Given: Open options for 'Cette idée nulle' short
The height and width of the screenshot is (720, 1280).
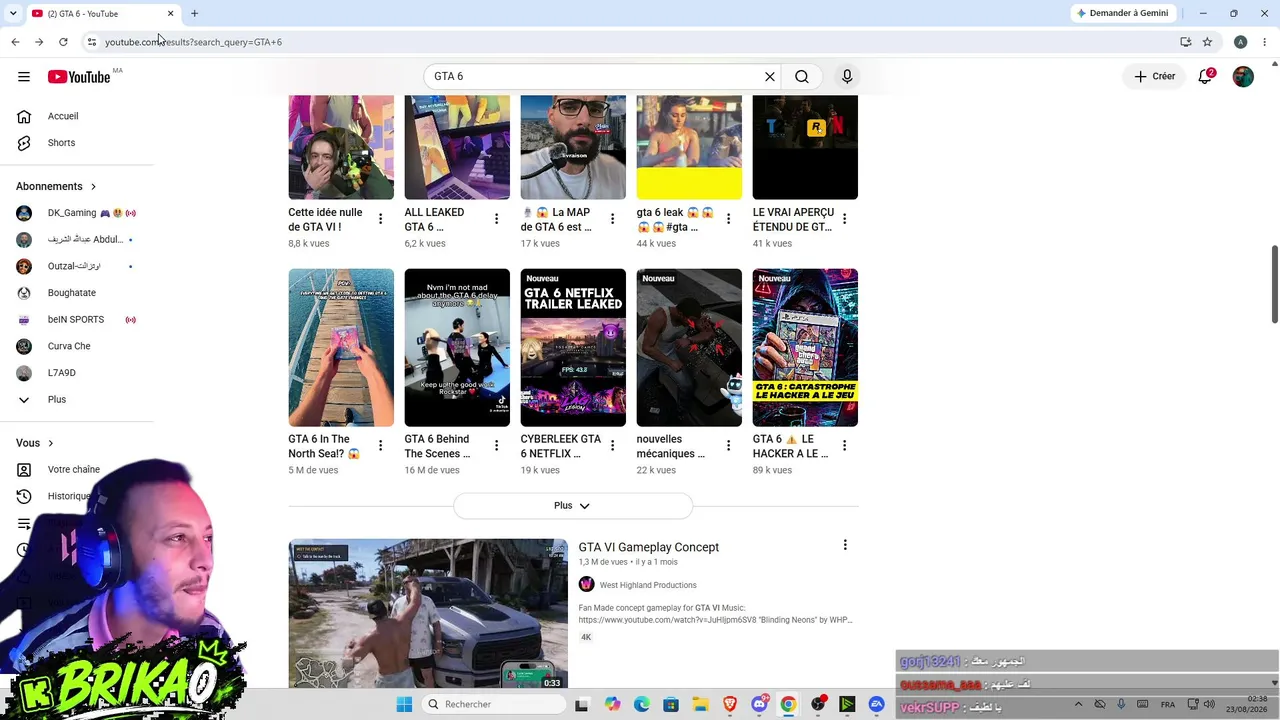Looking at the screenshot, I should pyautogui.click(x=380, y=219).
